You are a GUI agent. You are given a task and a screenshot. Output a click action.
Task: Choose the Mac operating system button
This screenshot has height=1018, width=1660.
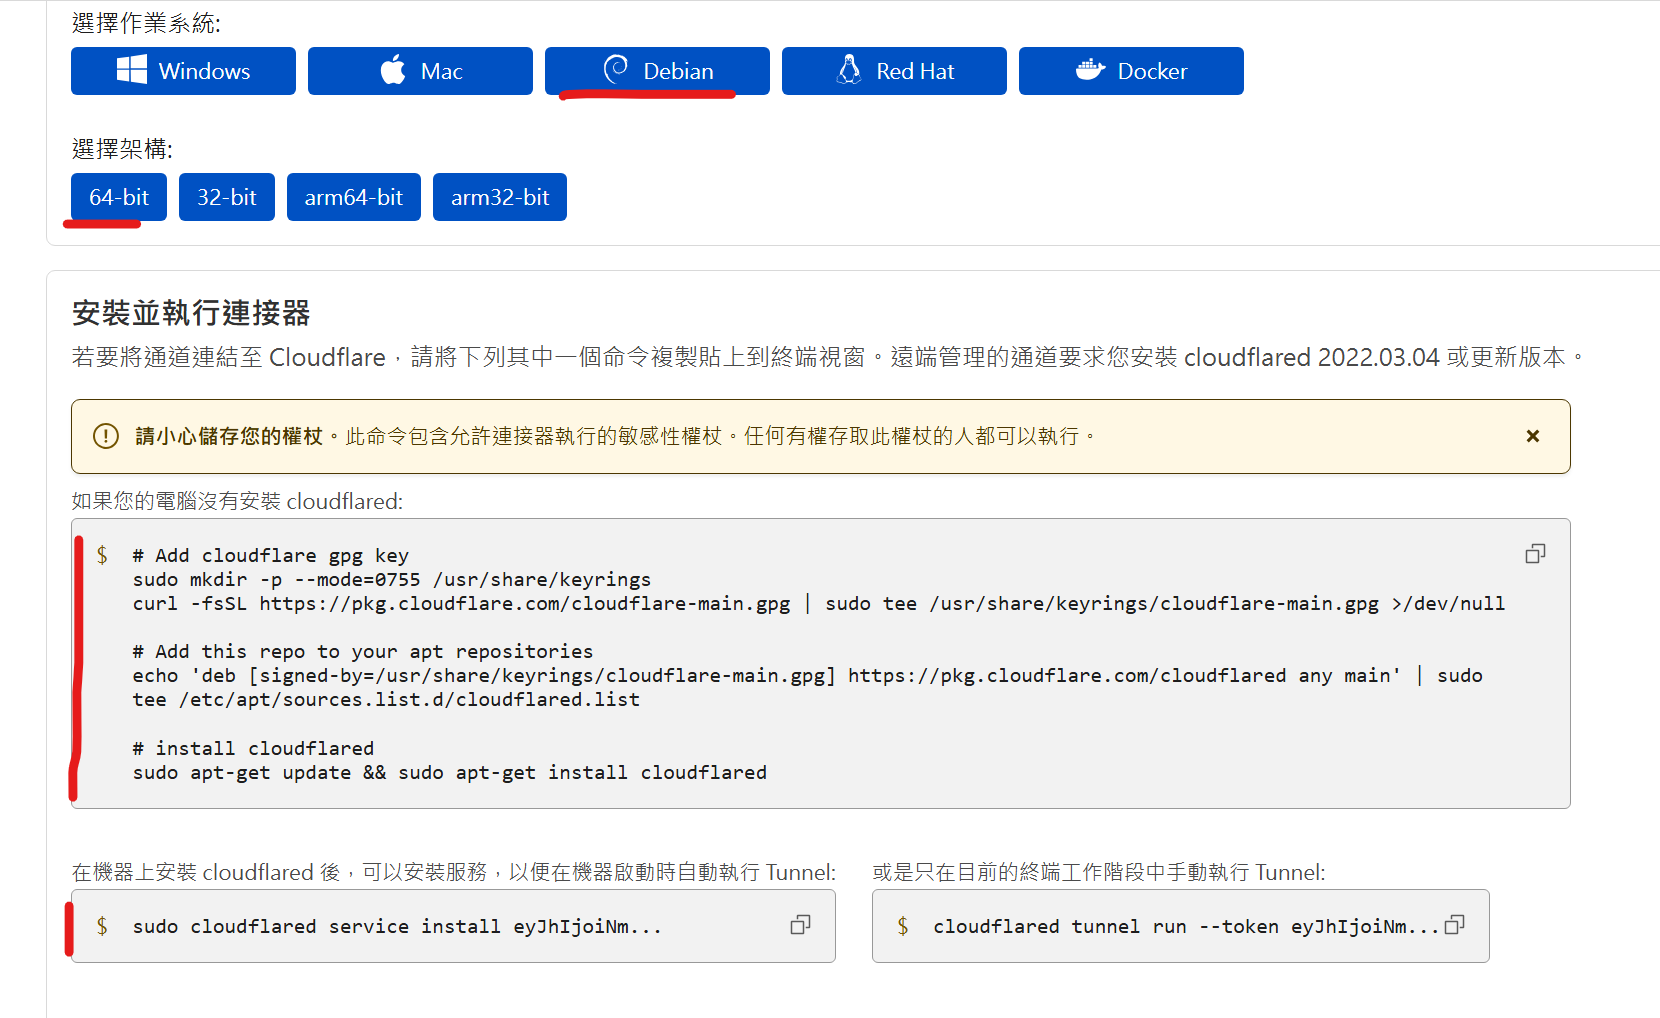(x=420, y=71)
